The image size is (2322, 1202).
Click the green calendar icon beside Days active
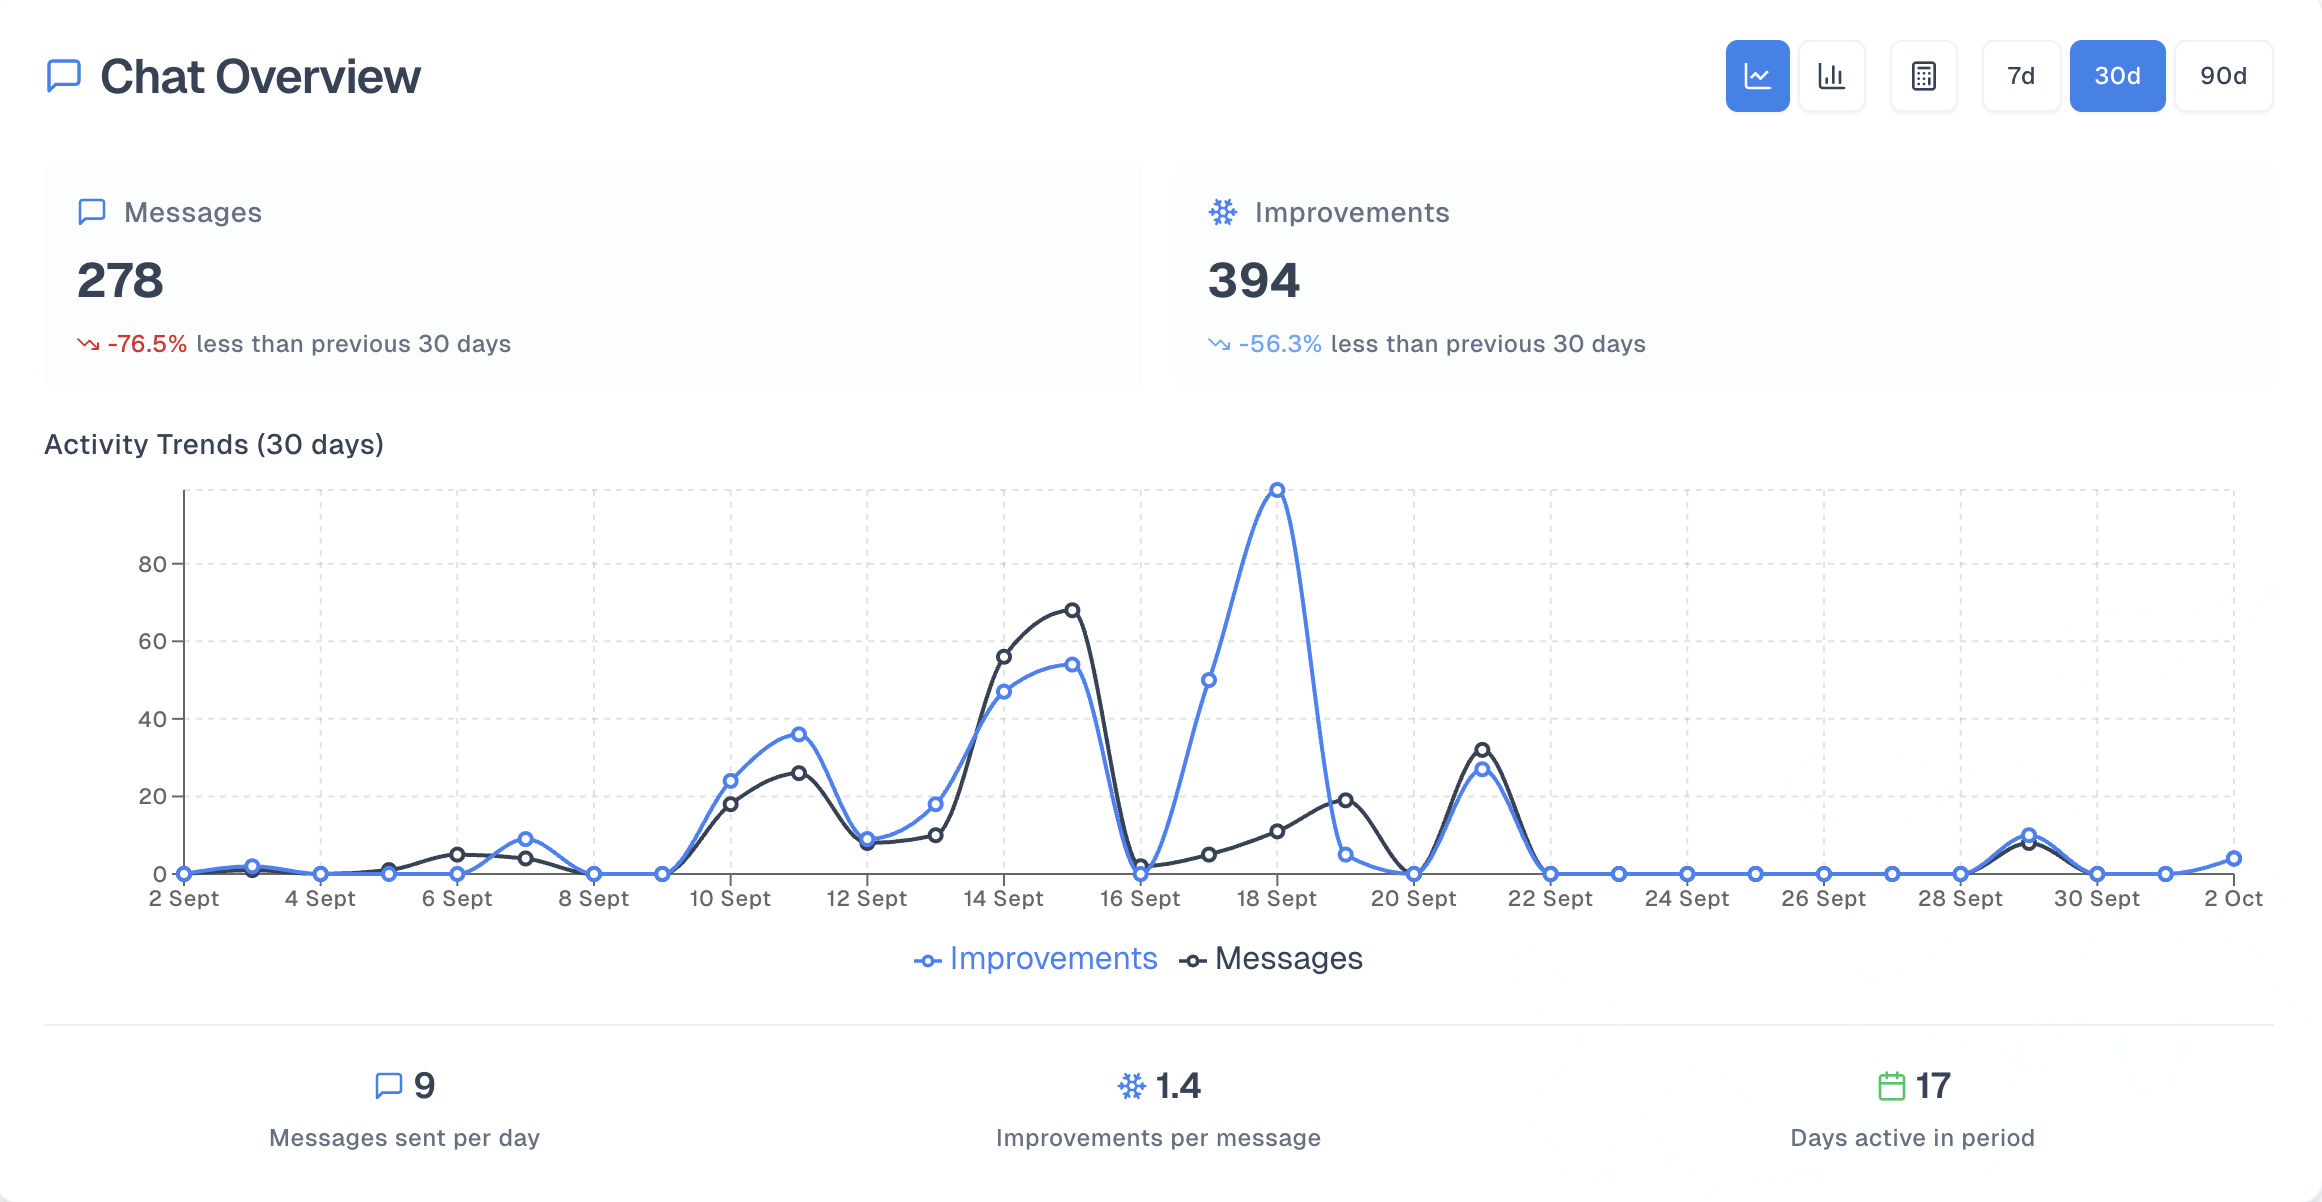tap(1890, 1085)
